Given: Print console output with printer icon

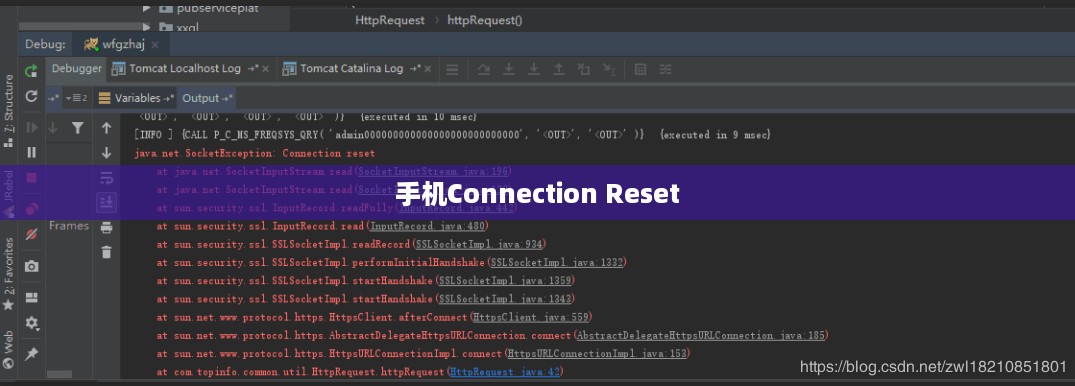Looking at the screenshot, I should [106, 228].
